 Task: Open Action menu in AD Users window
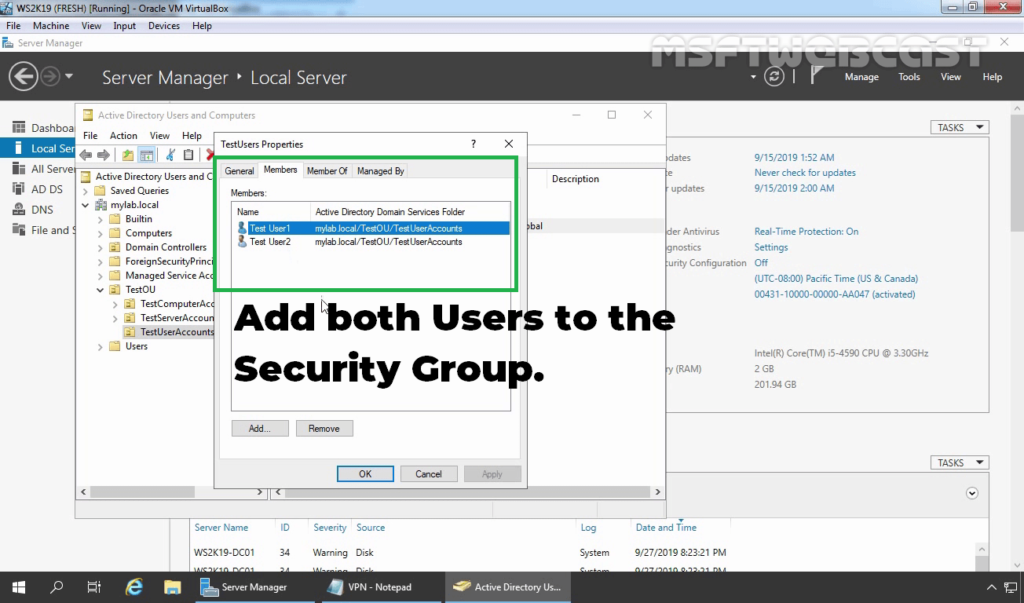click(123, 136)
